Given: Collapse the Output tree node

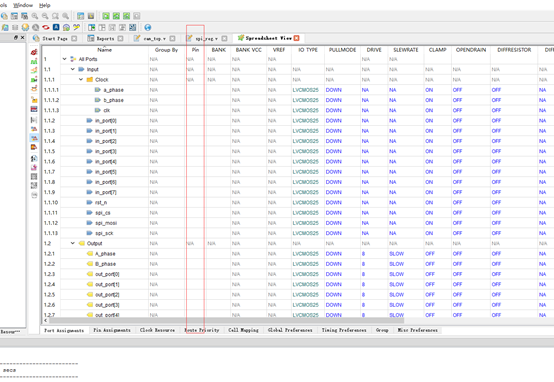Looking at the screenshot, I should 73,243.
